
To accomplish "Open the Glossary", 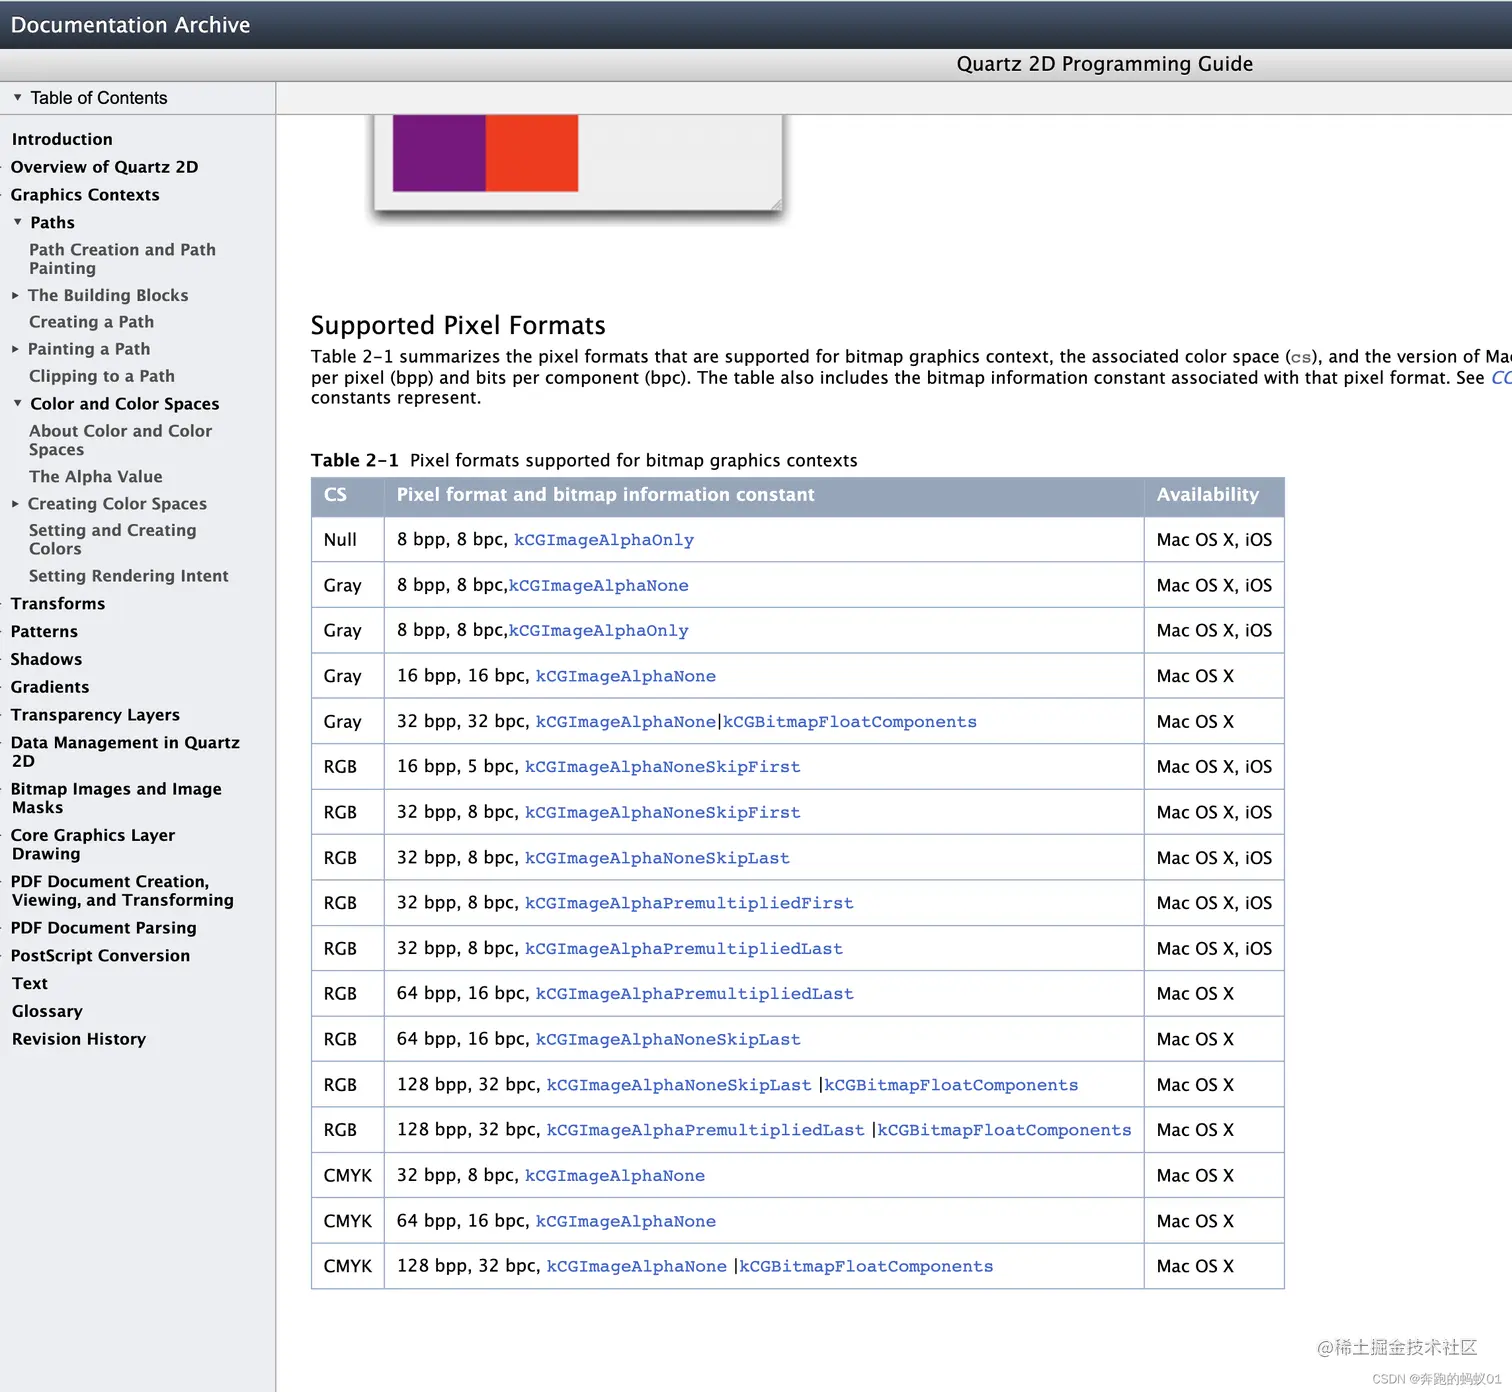I will pyautogui.click(x=47, y=1012).
